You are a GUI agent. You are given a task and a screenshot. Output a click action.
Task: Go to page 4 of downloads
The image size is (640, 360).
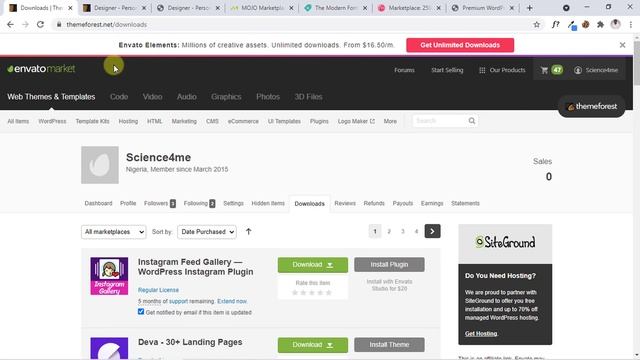[x=416, y=231]
